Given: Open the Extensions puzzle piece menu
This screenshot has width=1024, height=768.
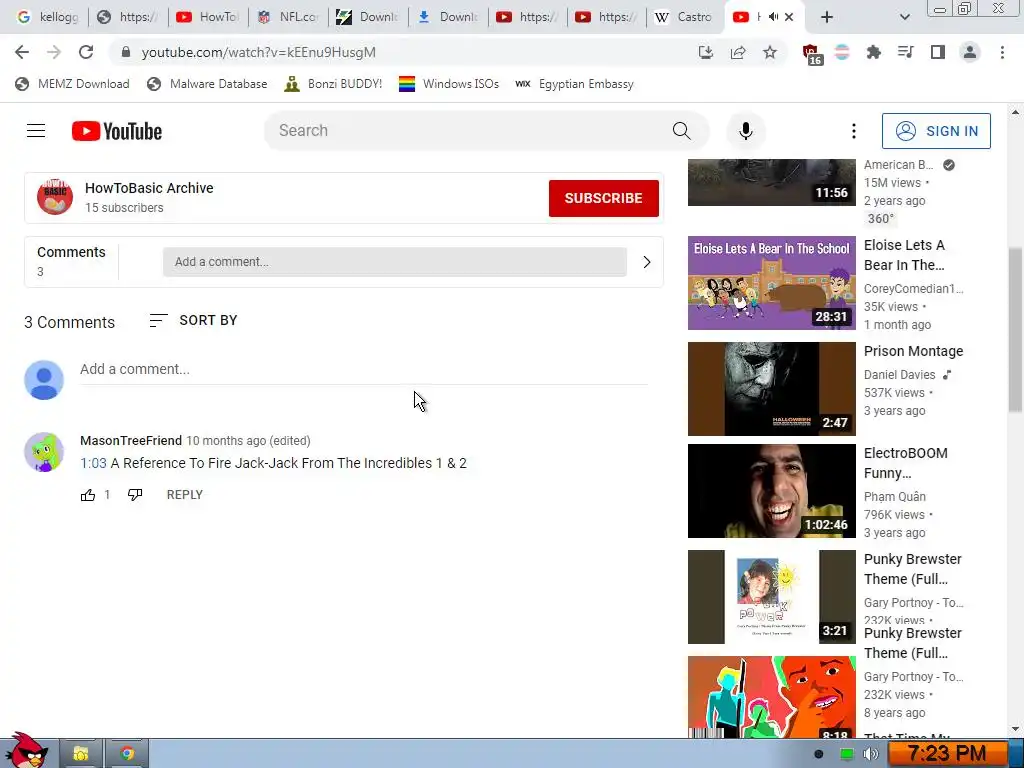Looking at the screenshot, I should click(x=873, y=52).
